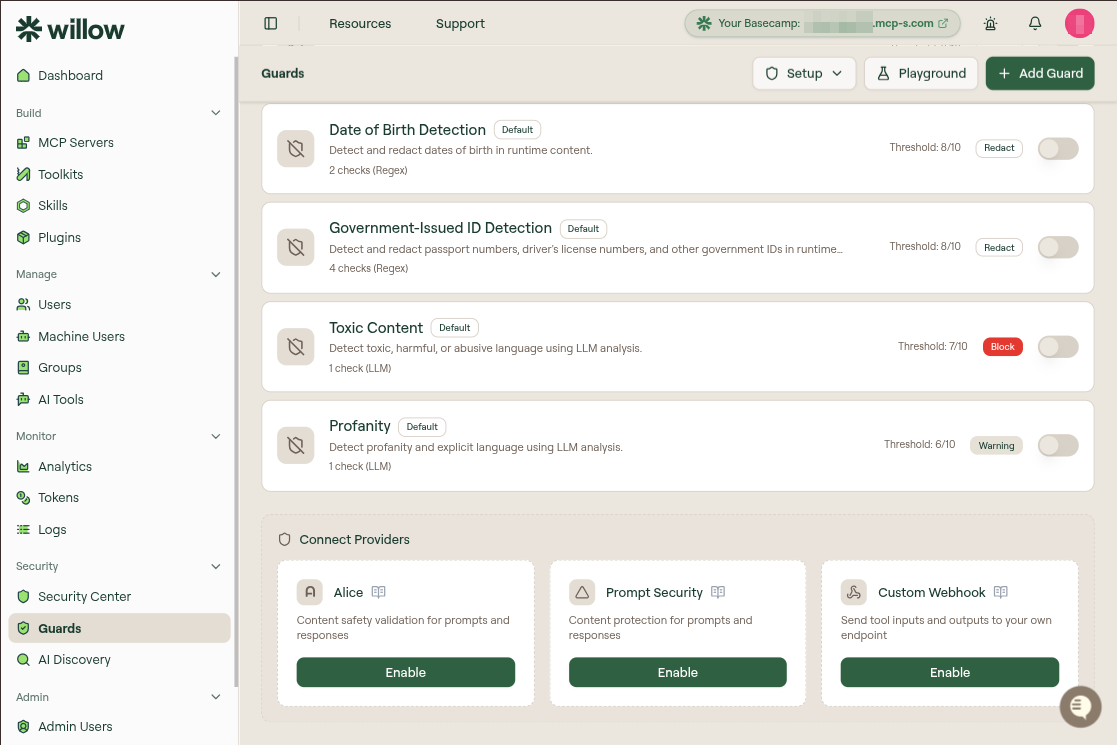The height and width of the screenshot is (745, 1117).
Task: Collapse the Monitor section chevron
Action: pos(216,436)
